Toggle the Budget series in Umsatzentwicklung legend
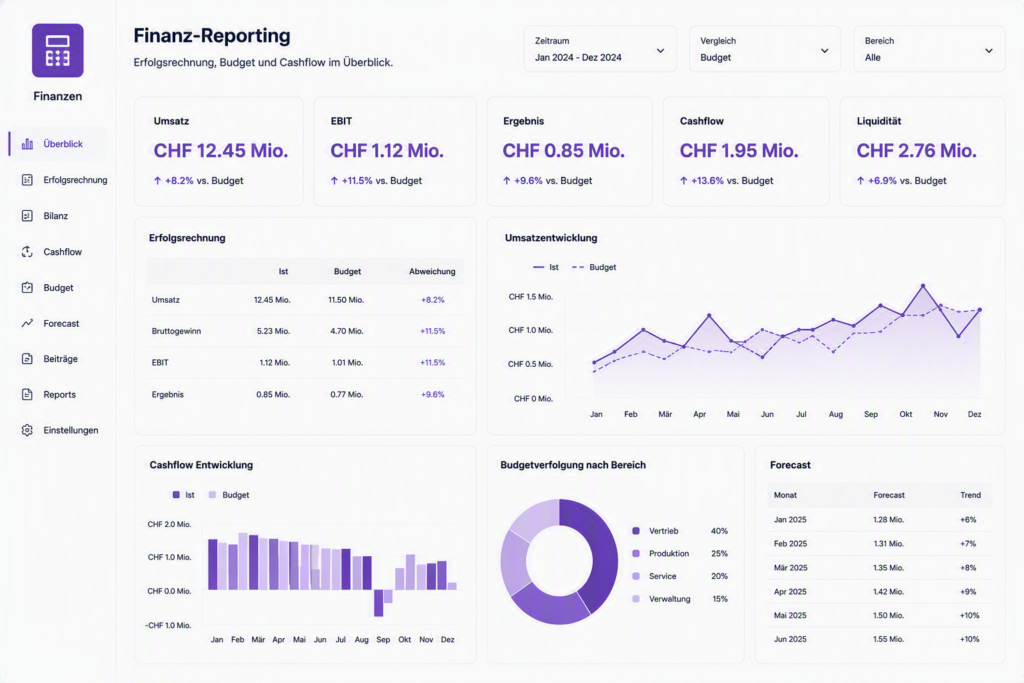Screen dimensions: 1024x683 click(594, 267)
